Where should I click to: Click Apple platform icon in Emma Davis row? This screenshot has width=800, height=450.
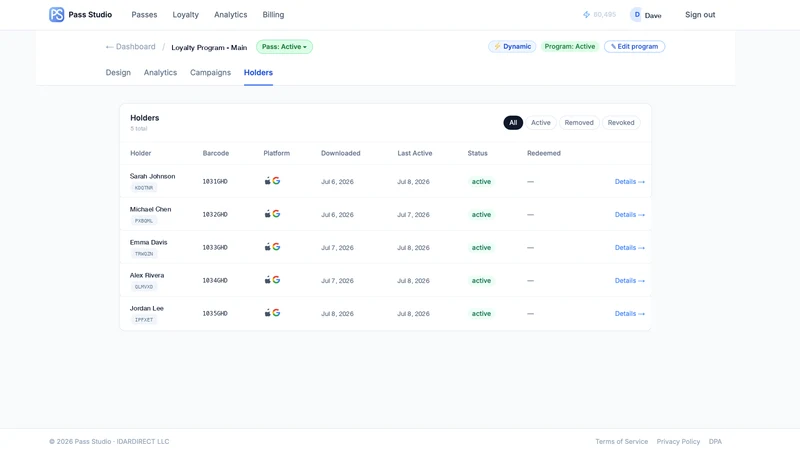pyautogui.click(x=267, y=247)
